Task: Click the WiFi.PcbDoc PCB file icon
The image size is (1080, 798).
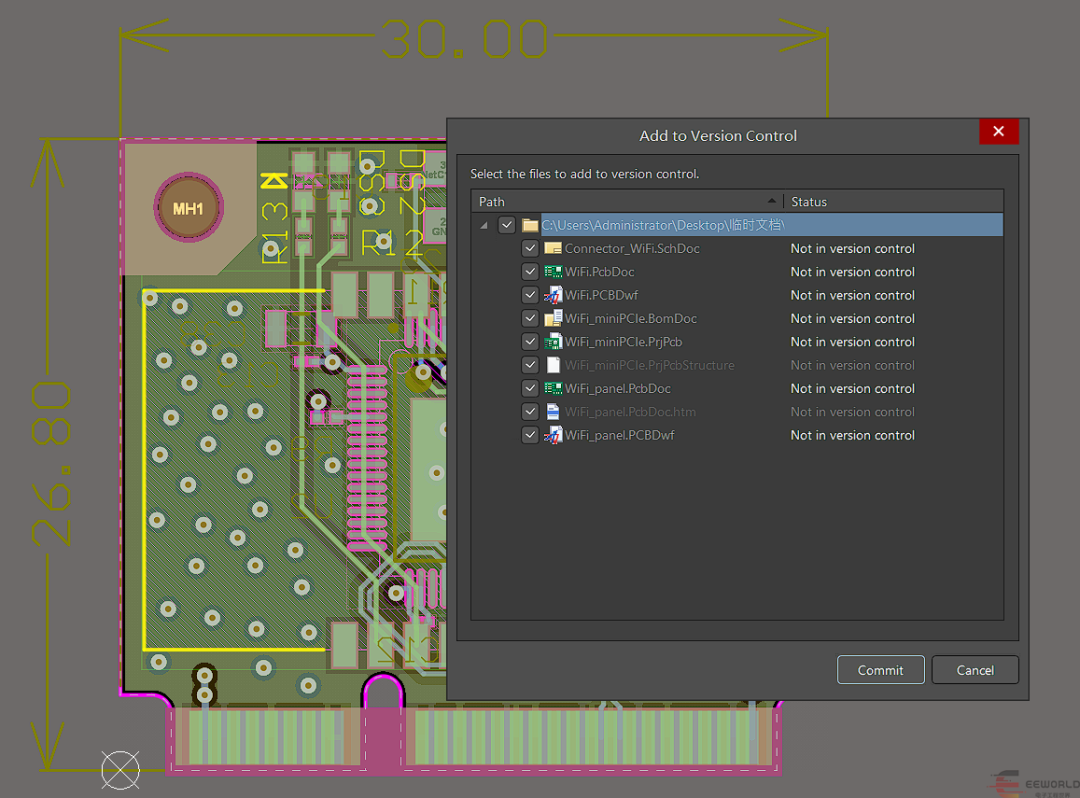Action: coord(553,272)
